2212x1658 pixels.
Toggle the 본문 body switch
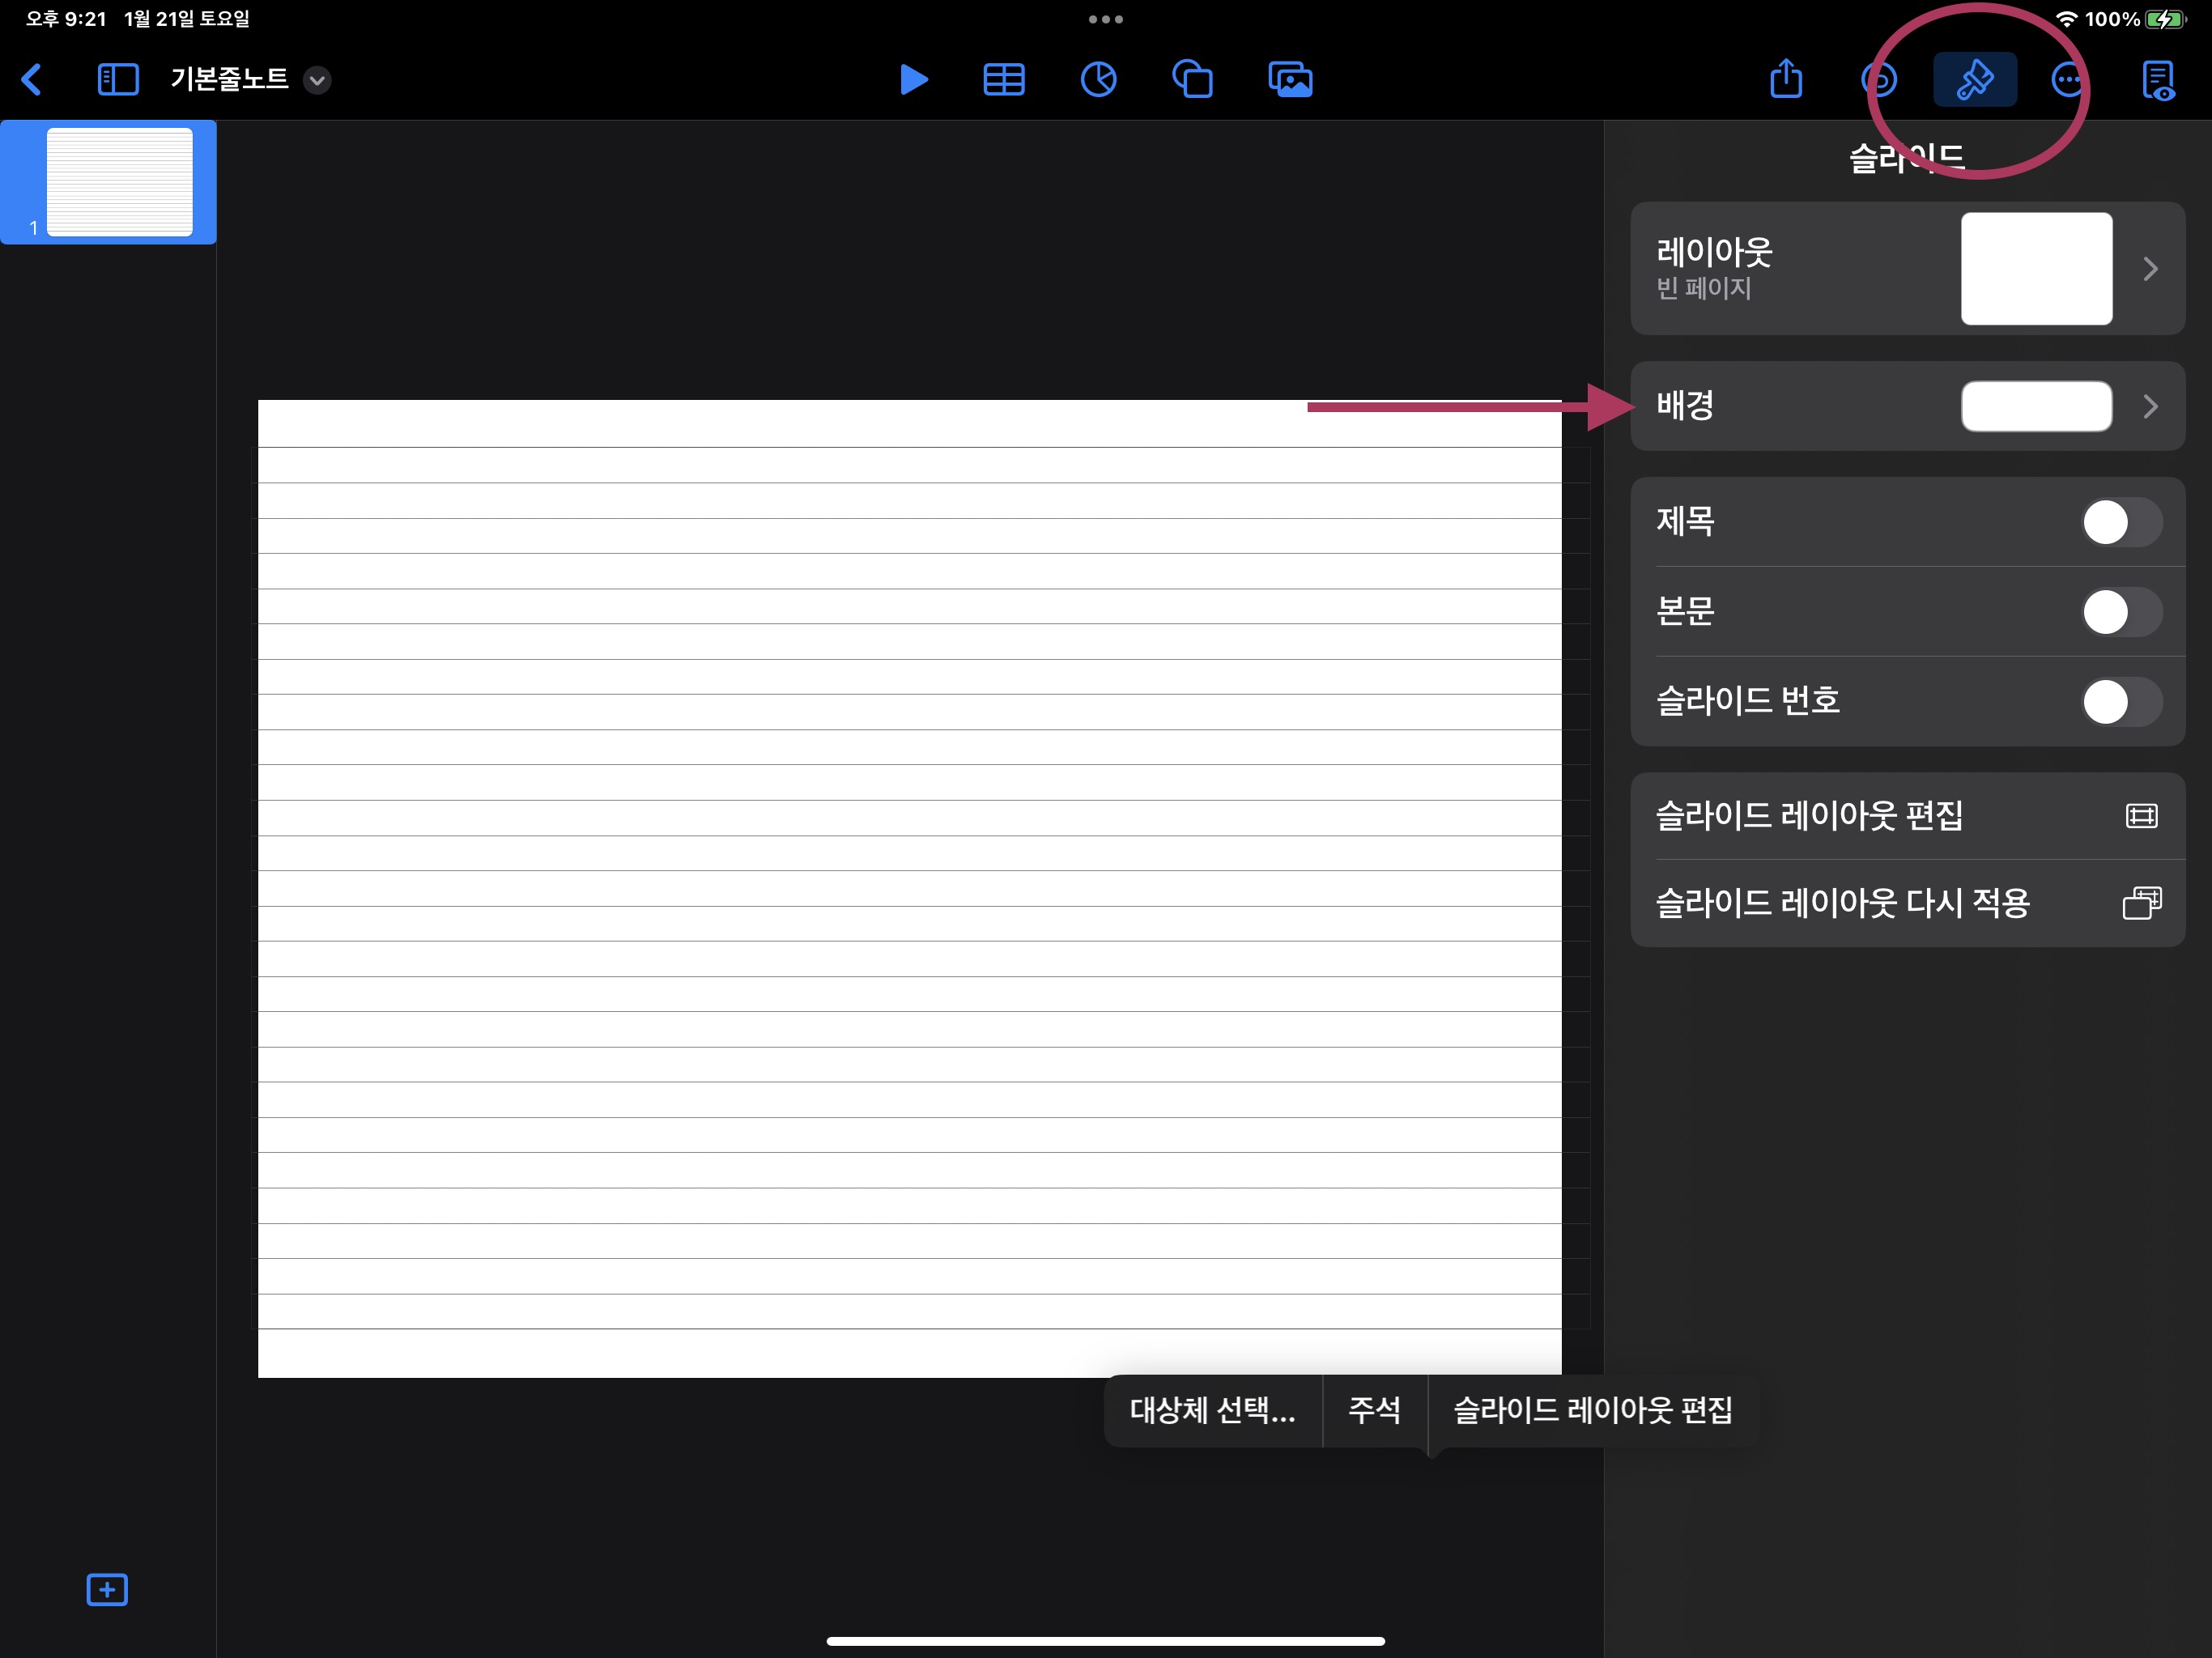pos(2122,612)
